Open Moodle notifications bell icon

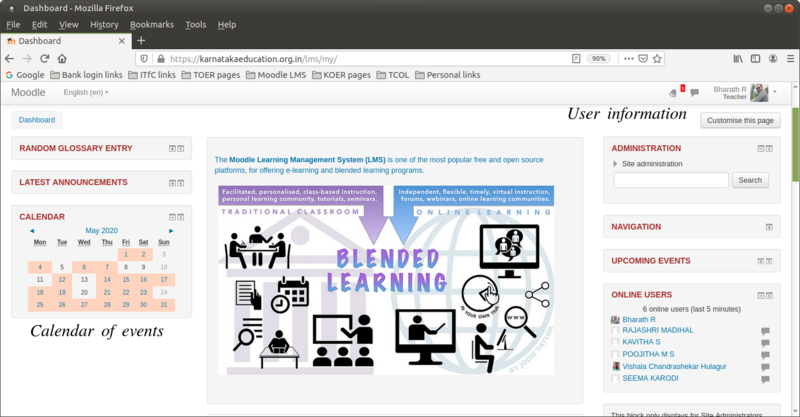(673, 93)
